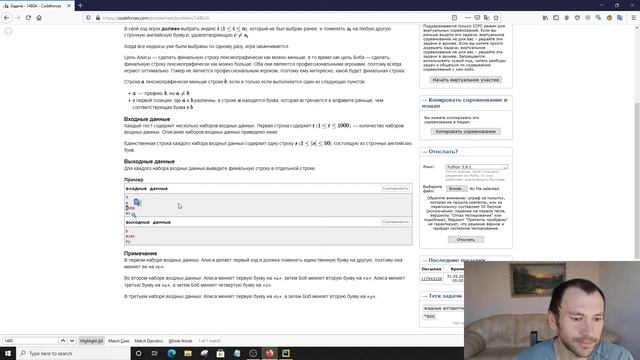Viewport: 640px width, 360px height.
Task: Open the Windows Start menu
Action: pyautogui.click(x=8, y=353)
